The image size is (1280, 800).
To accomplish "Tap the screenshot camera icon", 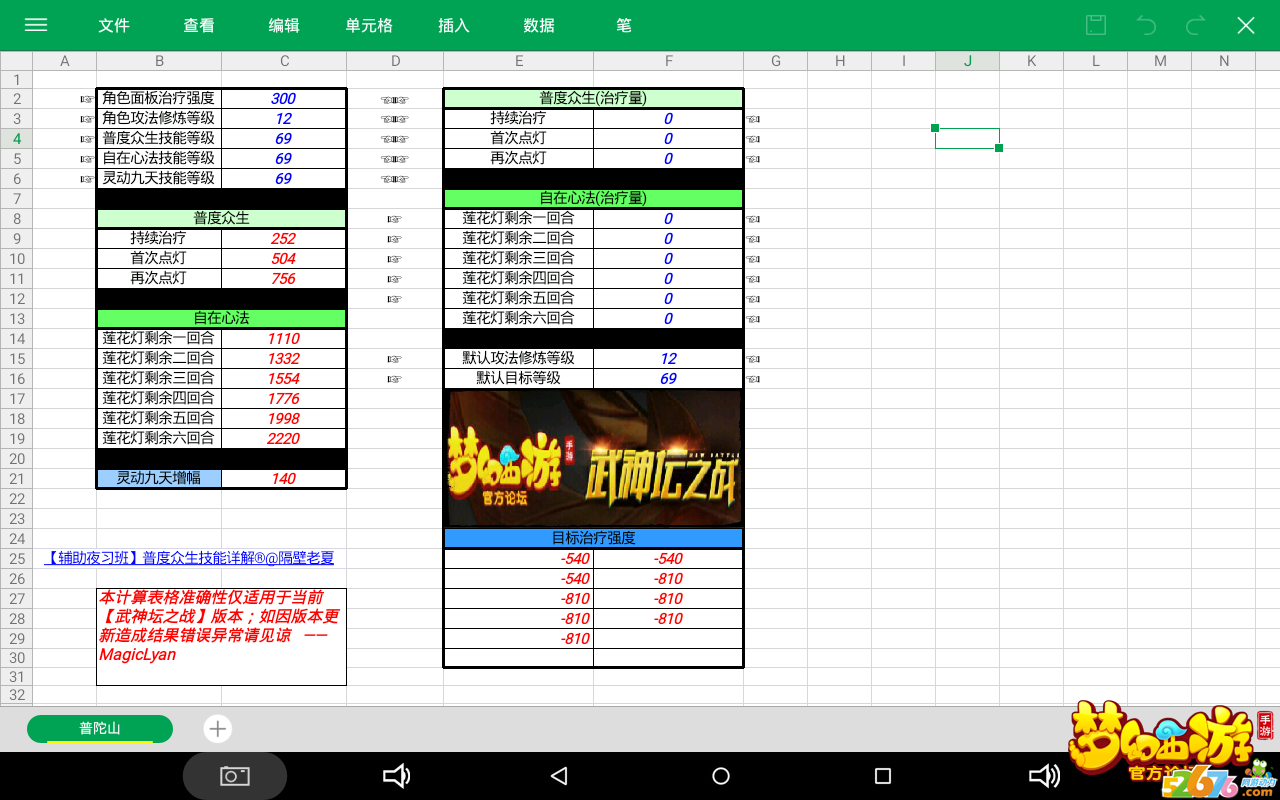I will pyautogui.click(x=235, y=776).
